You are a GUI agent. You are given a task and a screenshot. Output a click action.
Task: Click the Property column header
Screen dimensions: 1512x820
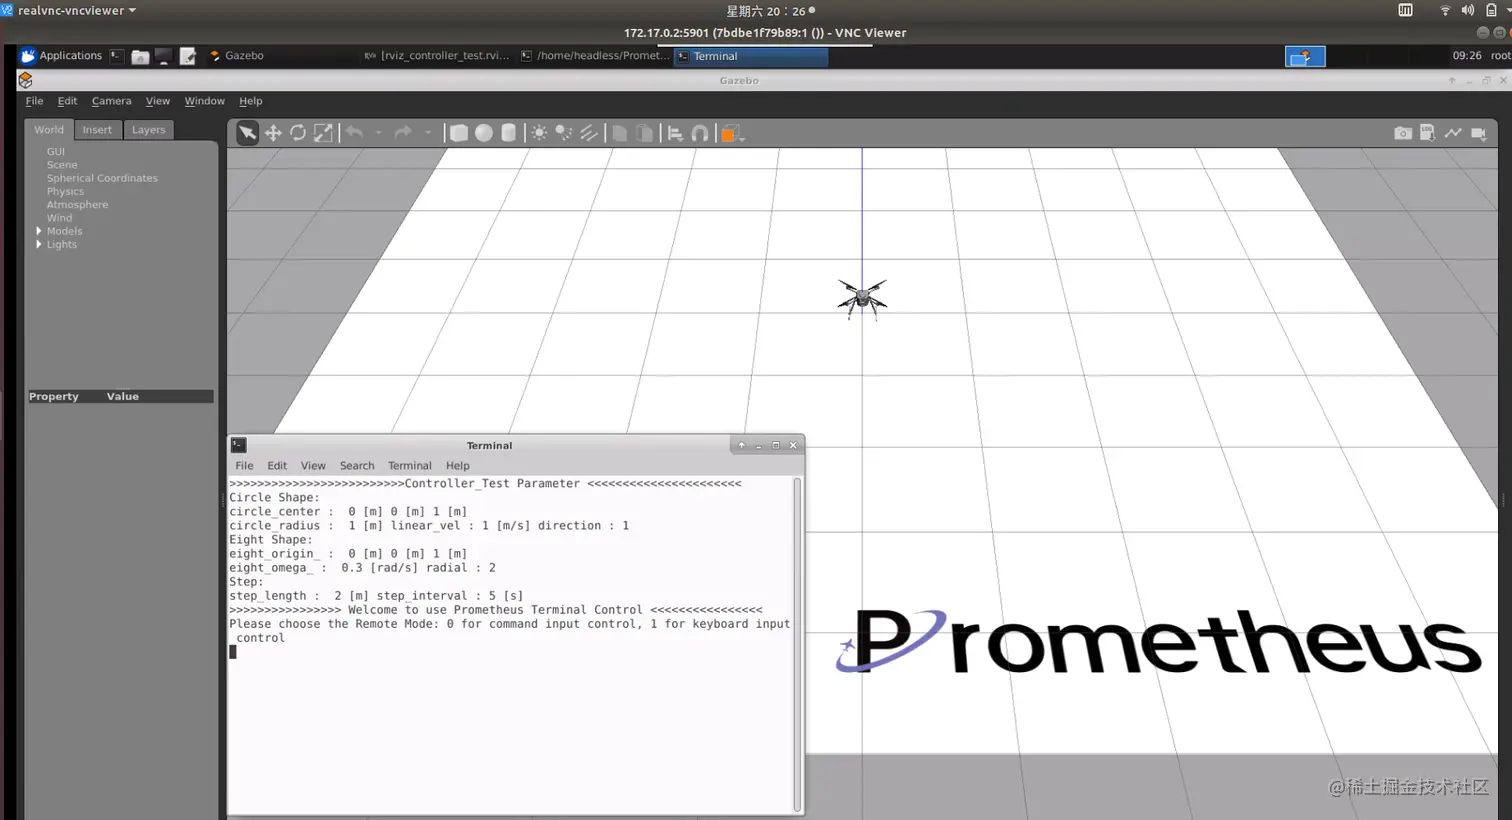point(54,397)
